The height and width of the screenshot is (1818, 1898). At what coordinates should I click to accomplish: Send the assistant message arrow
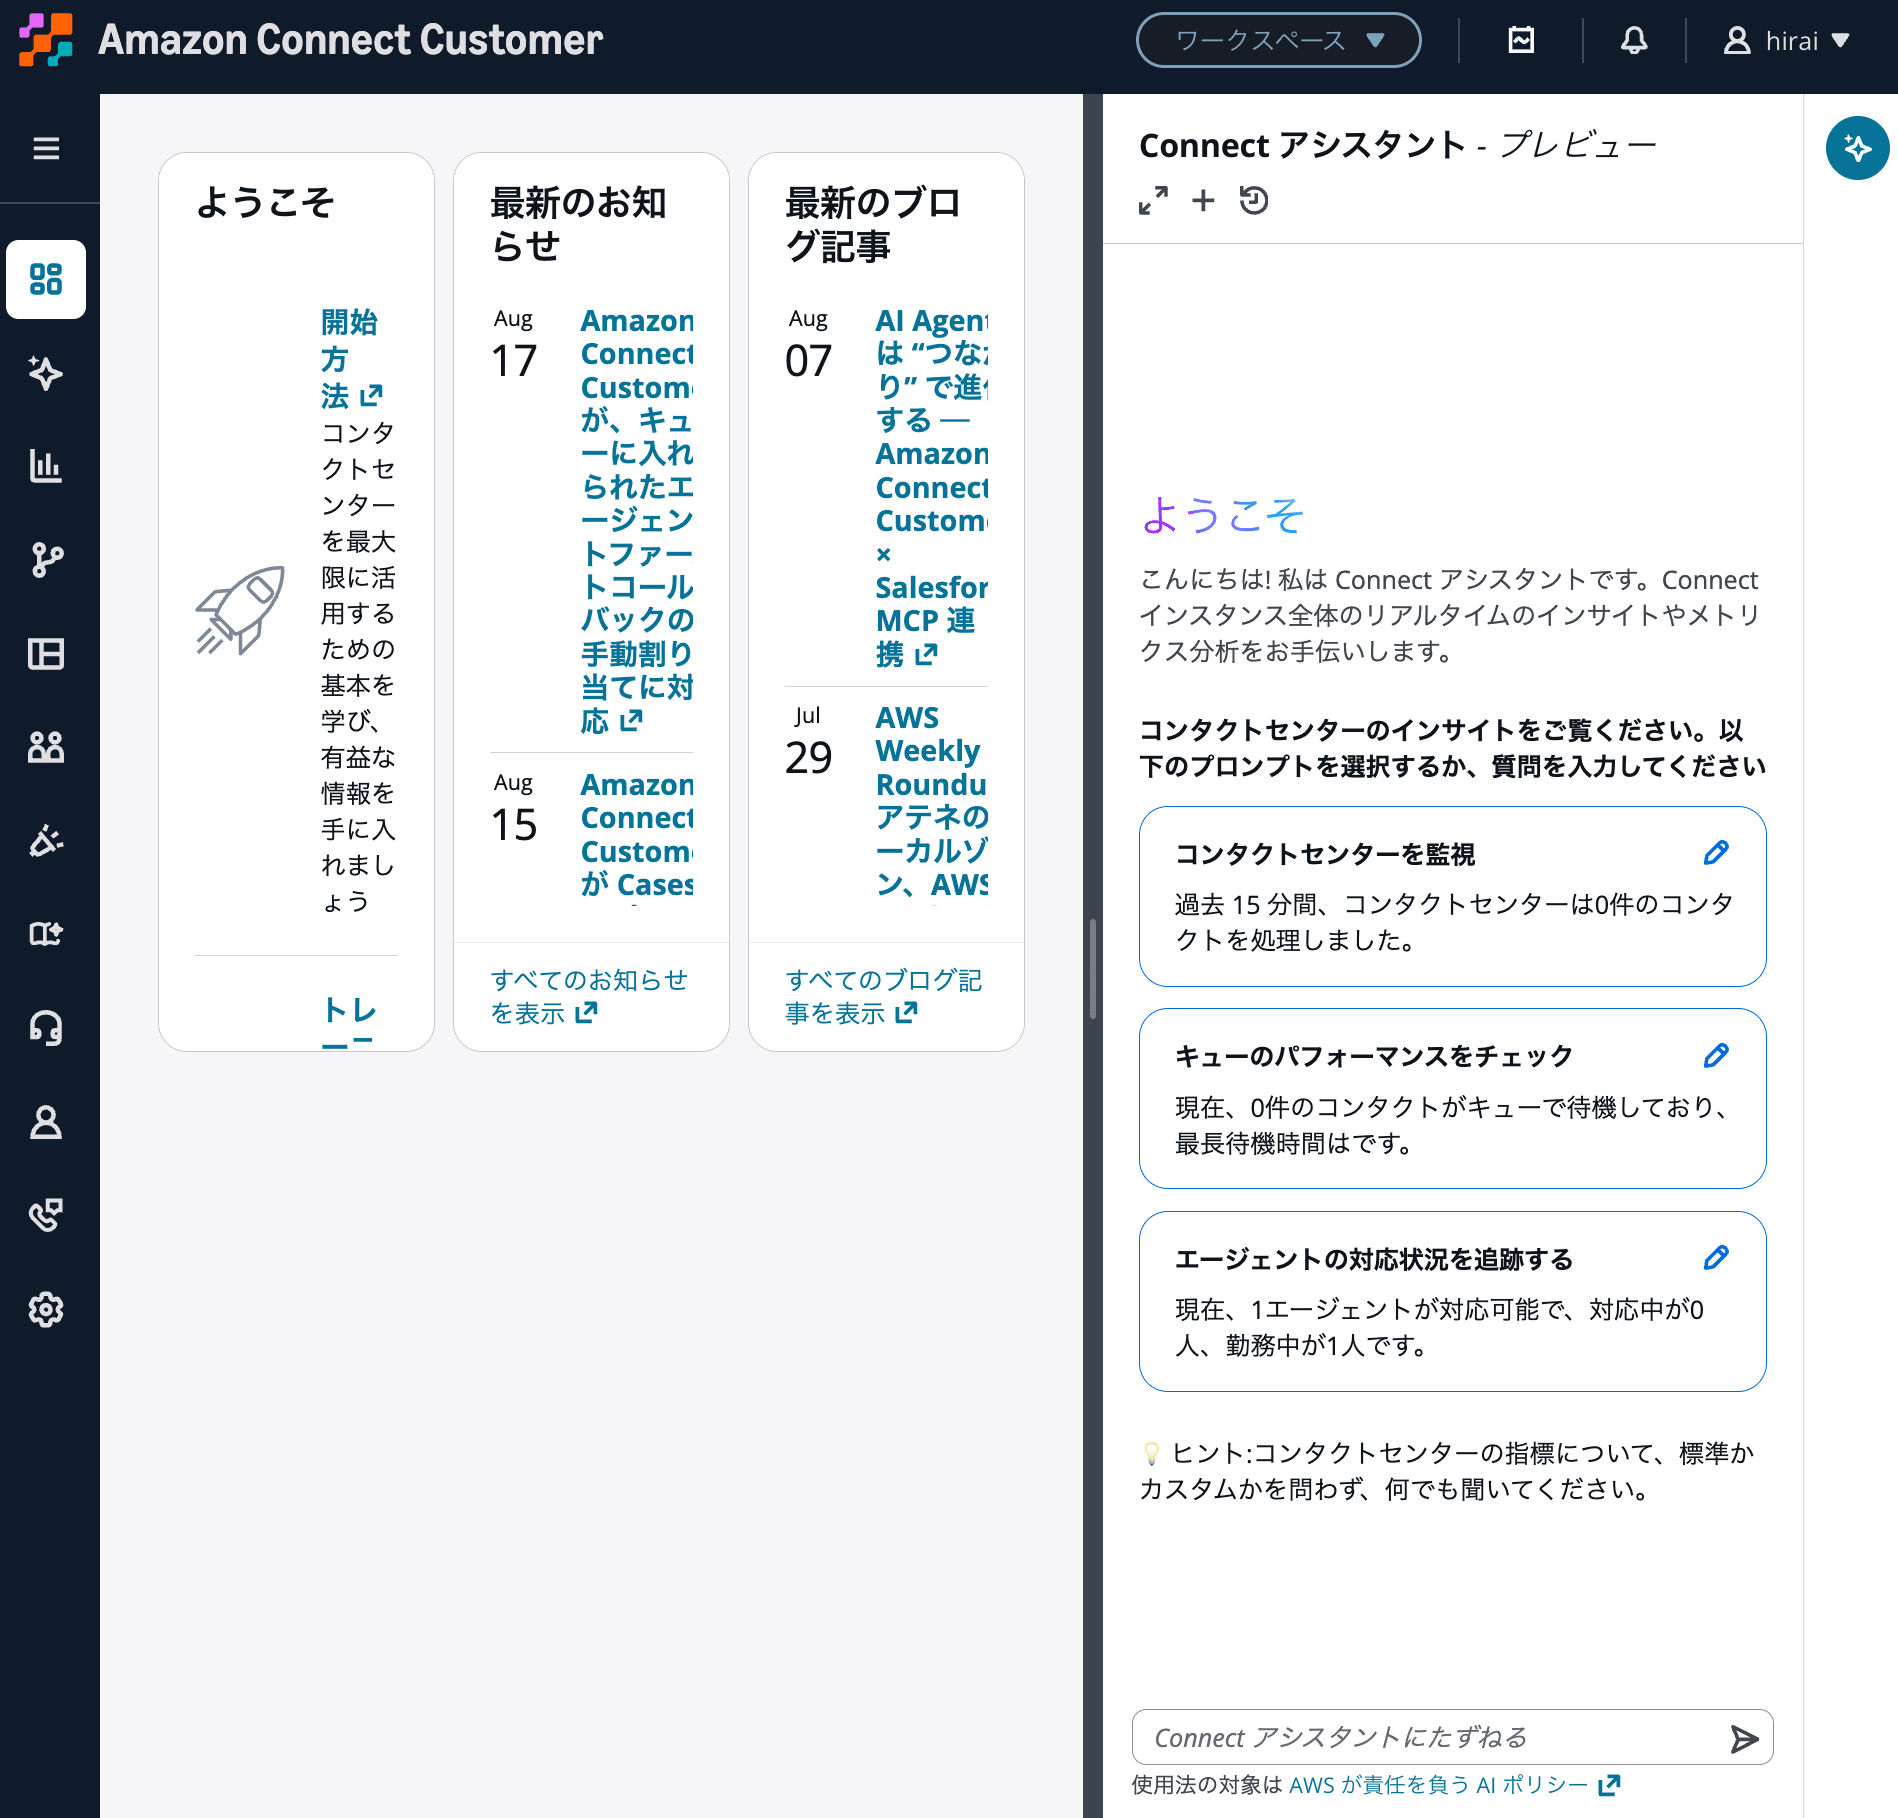coord(1744,1739)
